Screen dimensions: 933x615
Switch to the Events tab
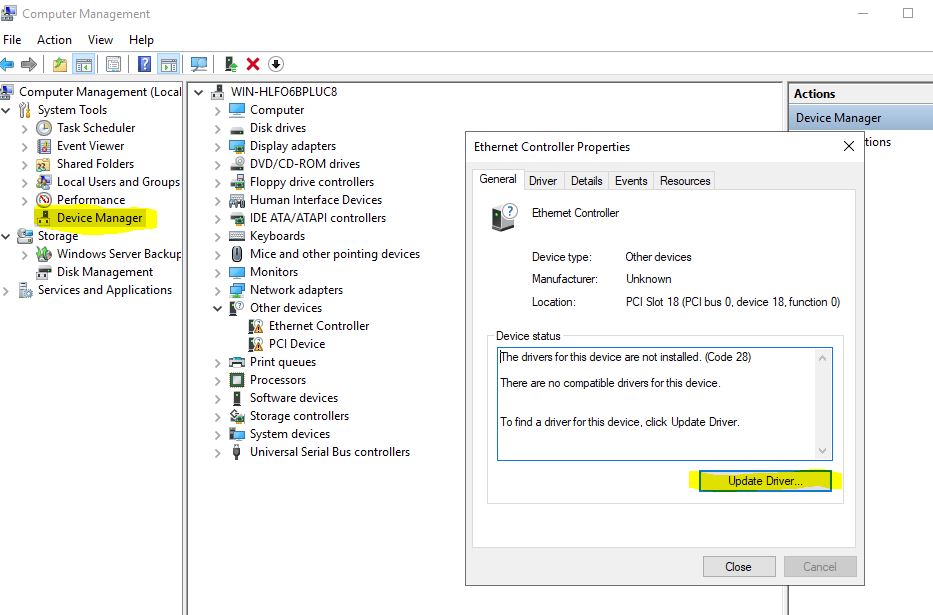point(631,181)
